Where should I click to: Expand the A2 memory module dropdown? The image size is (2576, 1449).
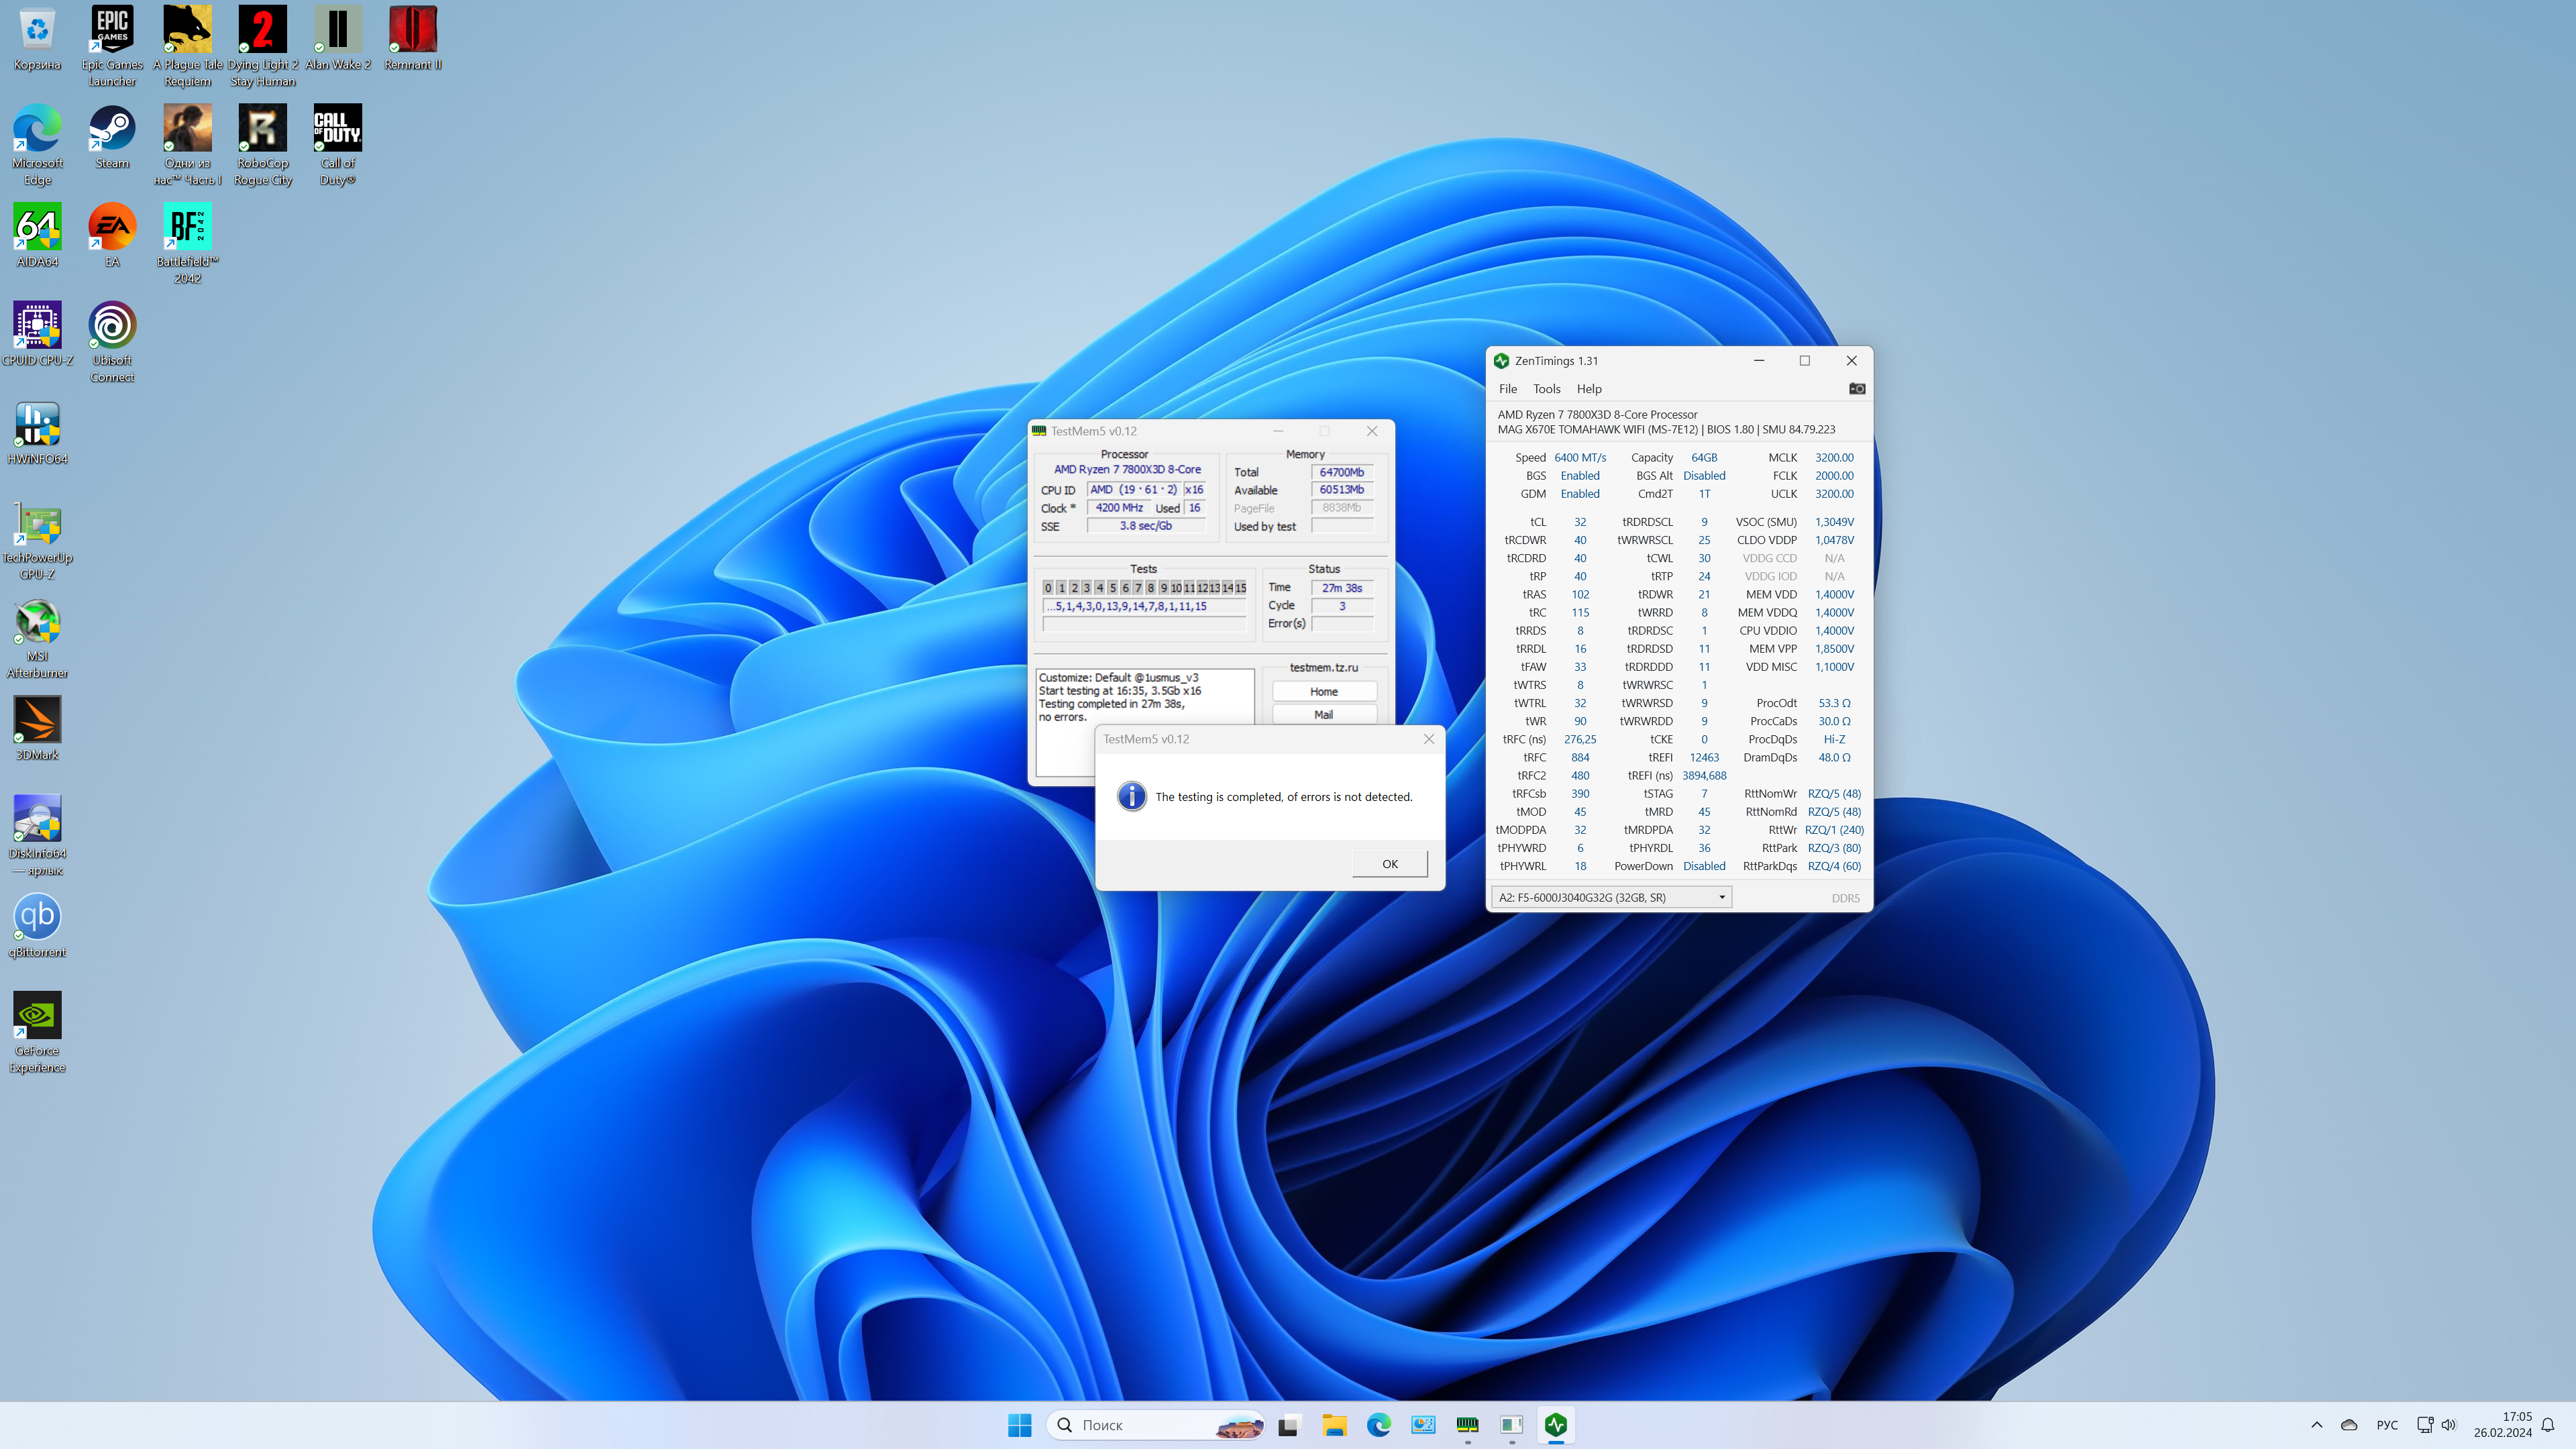pos(1721,897)
